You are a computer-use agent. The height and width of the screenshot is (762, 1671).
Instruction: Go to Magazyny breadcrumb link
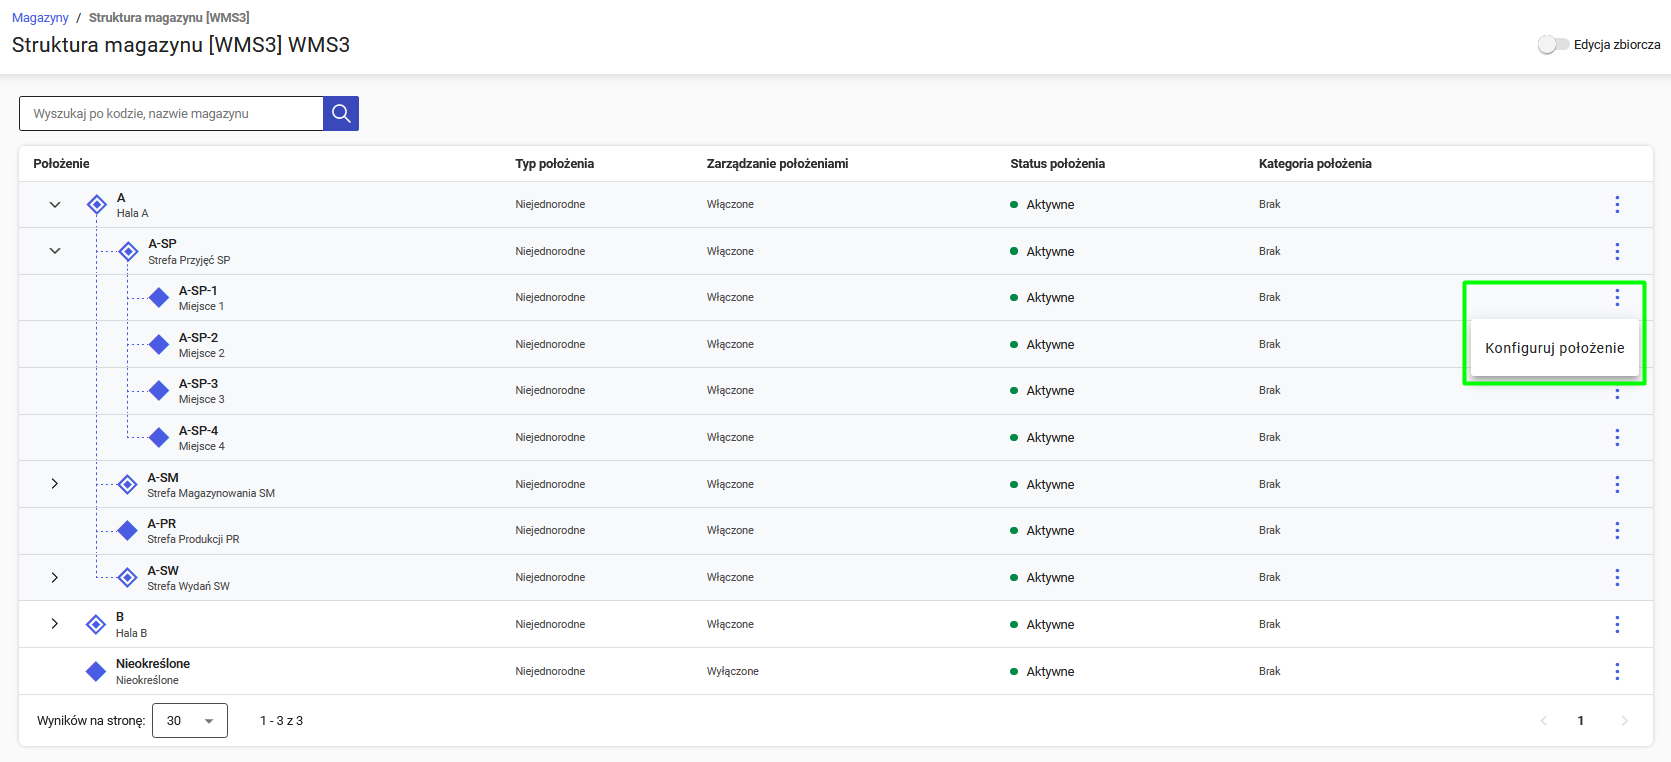pos(40,18)
